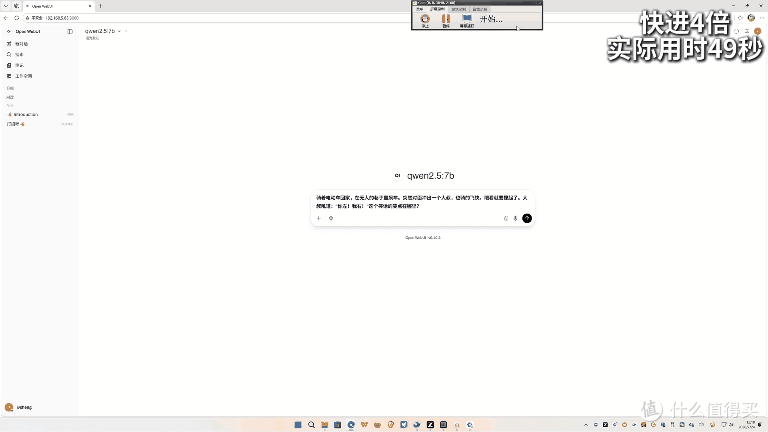Select the first tab in the recorder window
Image resolution: width=768 pixels, height=432 pixels.
click(420, 9)
